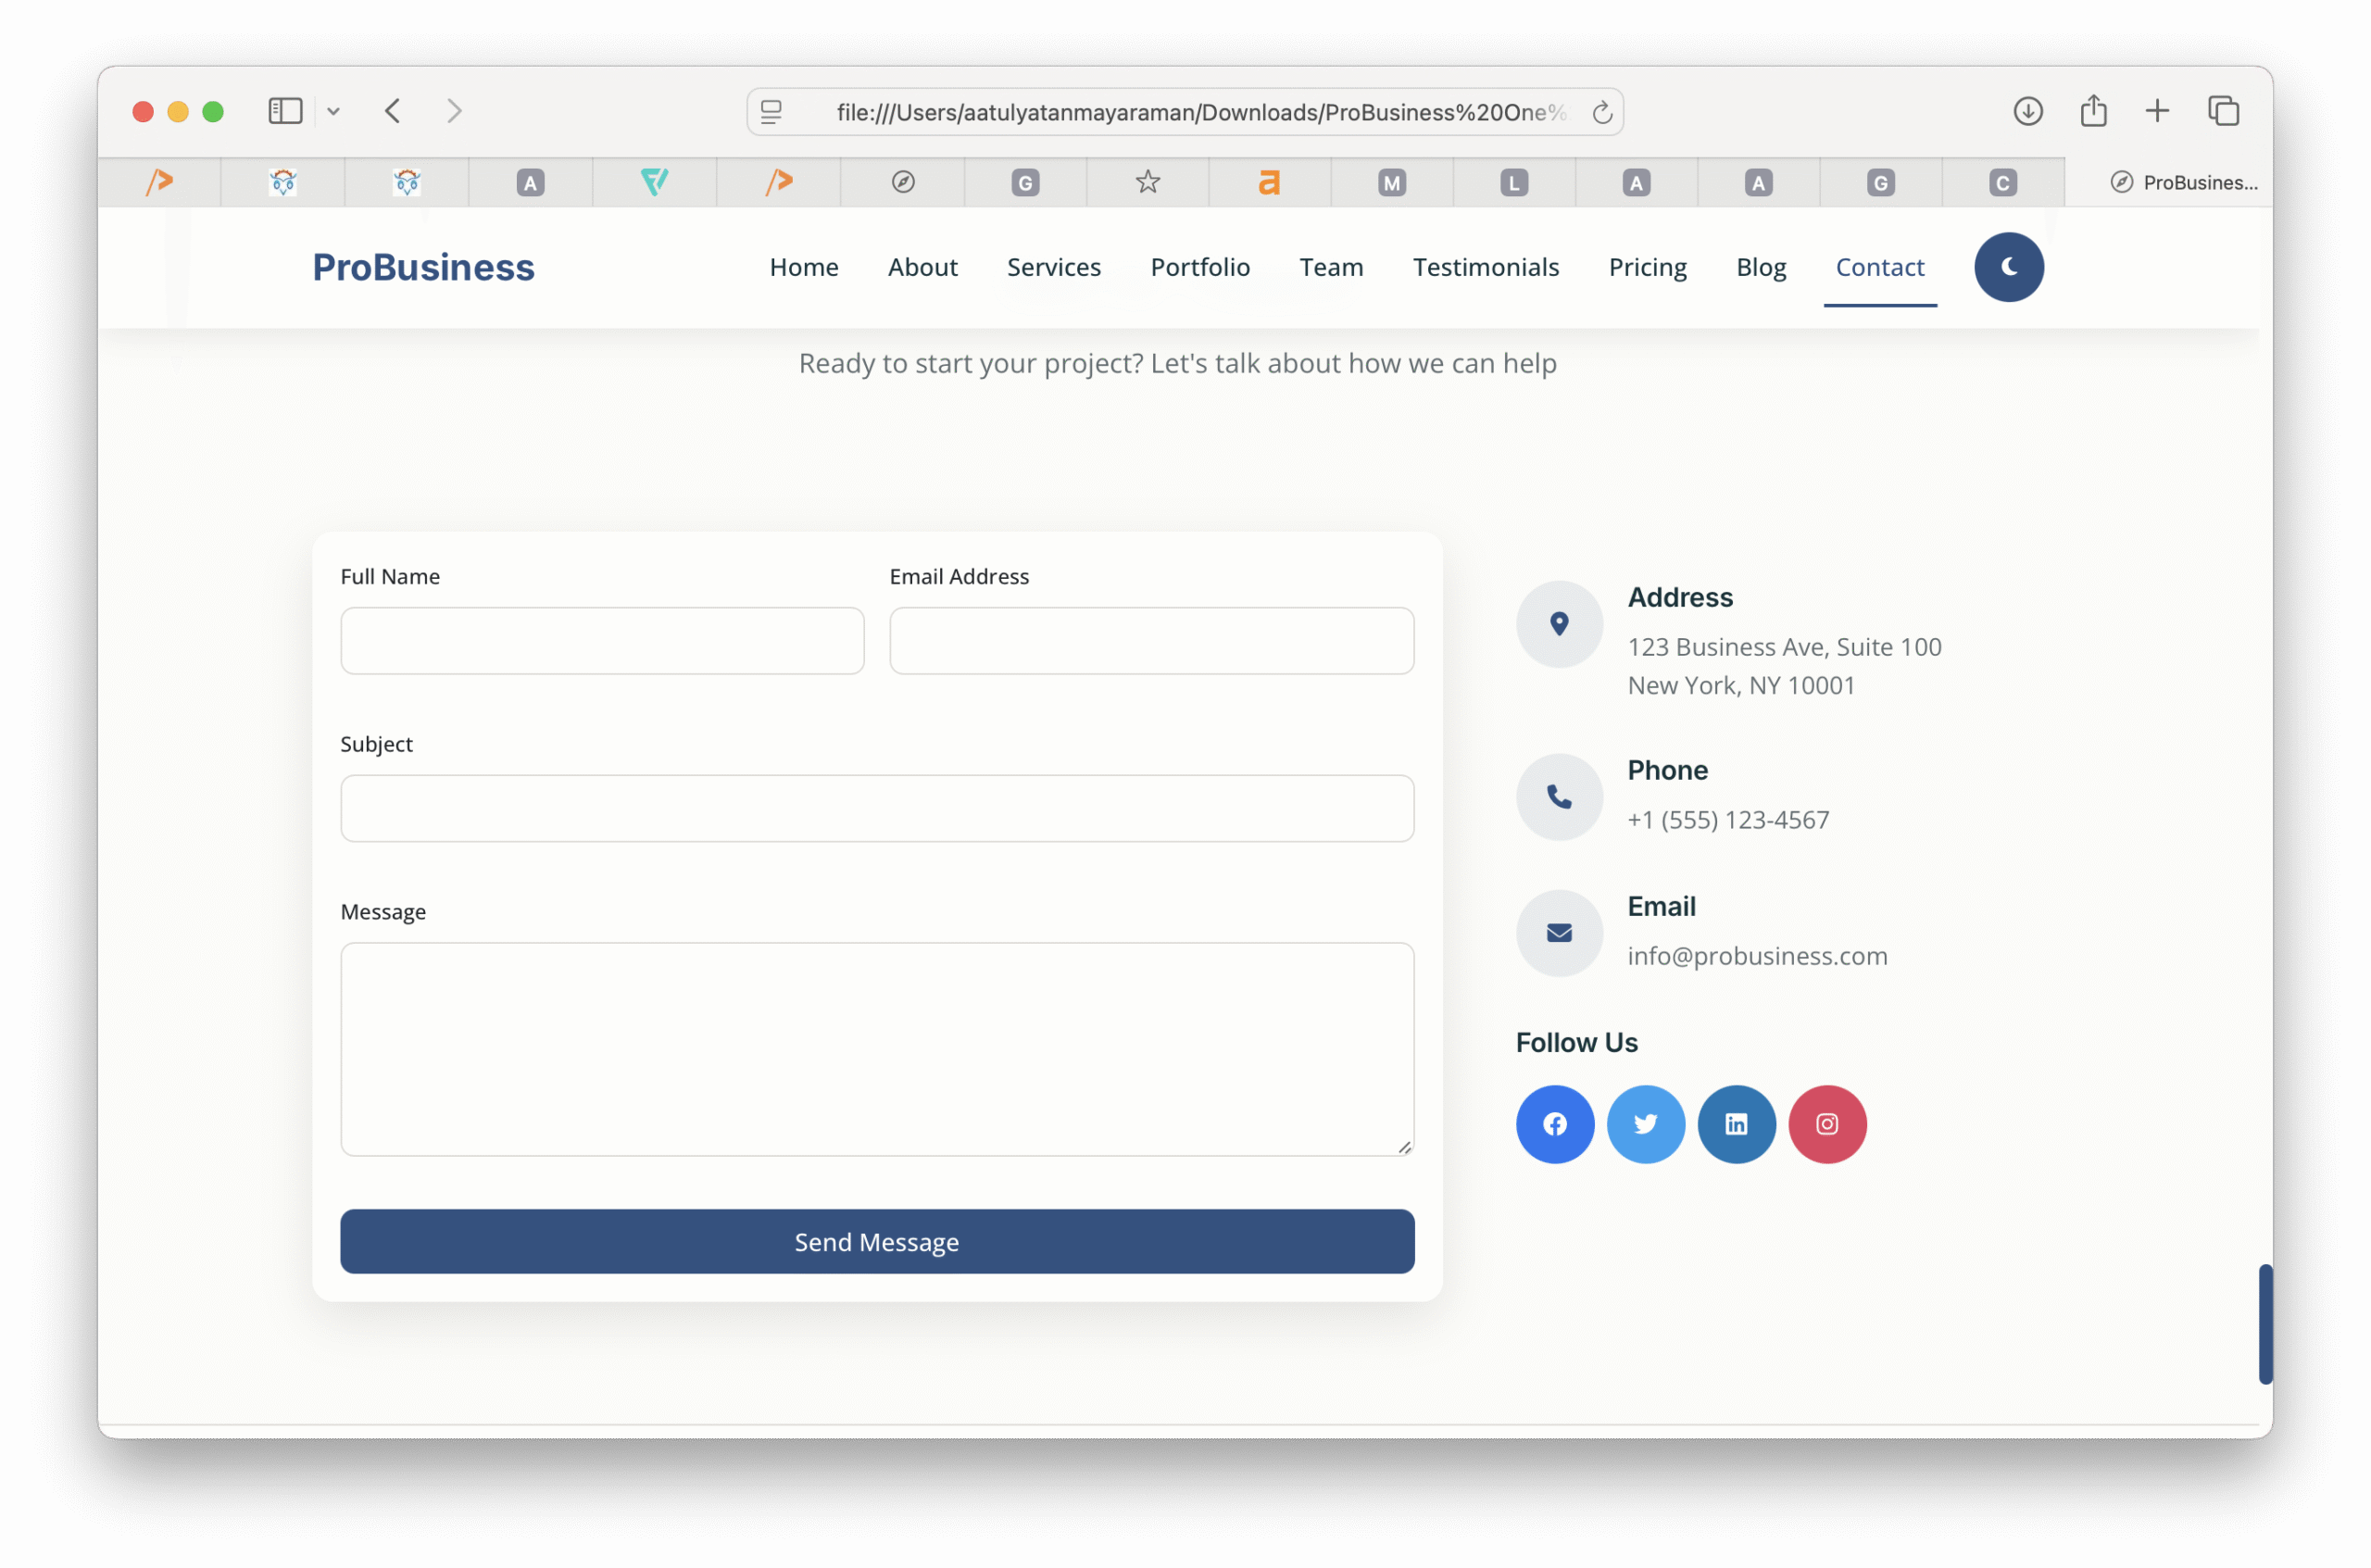Click the ProBusiness logo link
This screenshot has width=2371, height=1568.
[423, 267]
